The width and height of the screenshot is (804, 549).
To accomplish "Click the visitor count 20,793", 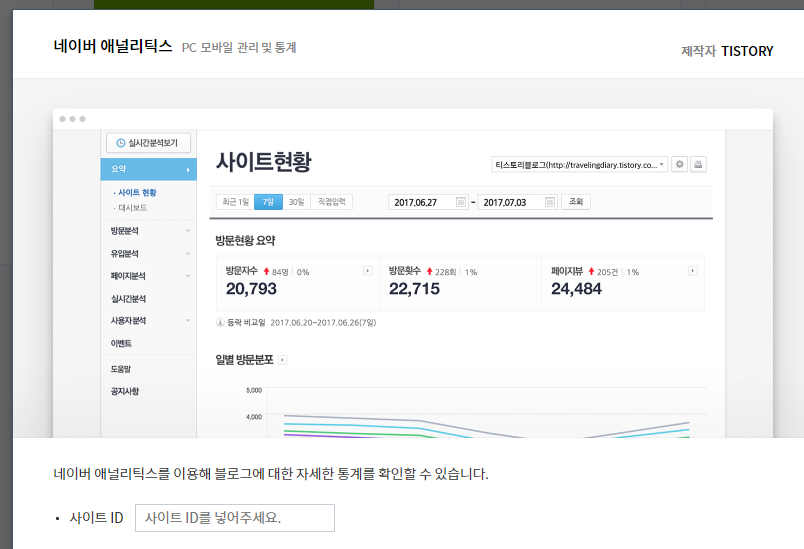I will point(251,289).
